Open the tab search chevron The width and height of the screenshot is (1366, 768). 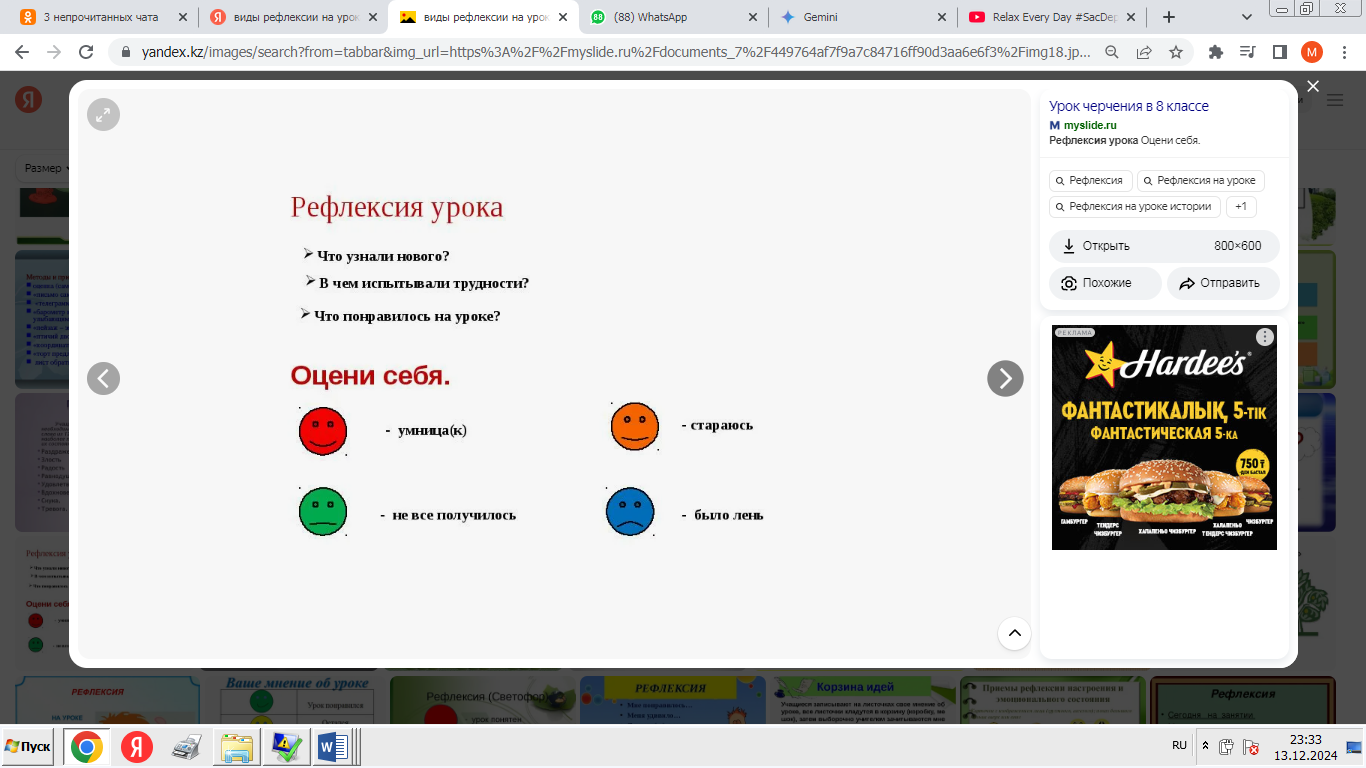[1247, 17]
